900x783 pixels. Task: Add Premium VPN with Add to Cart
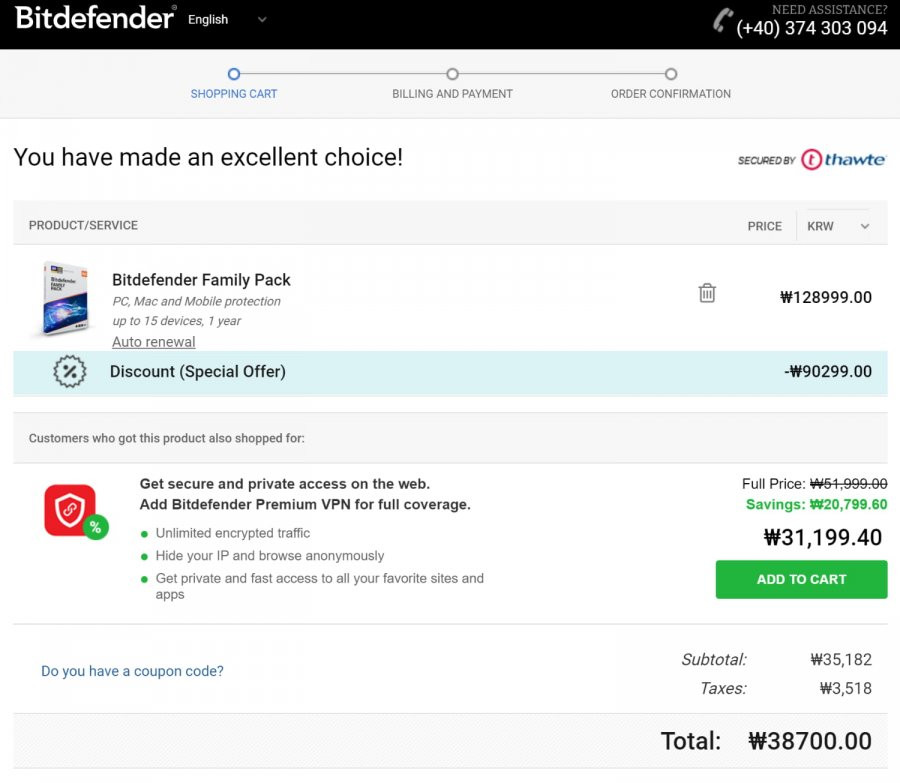tap(801, 579)
